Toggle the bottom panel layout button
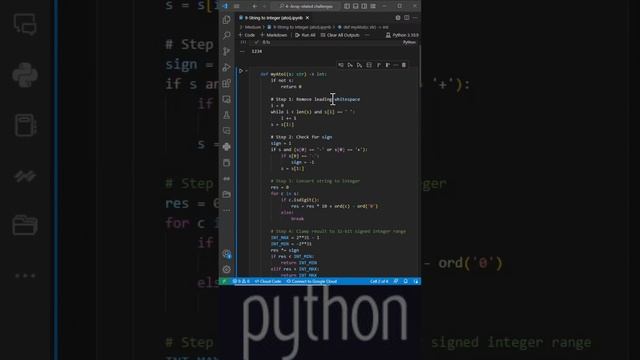The height and width of the screenshot is (360, 640). click(x=356, y=6)
